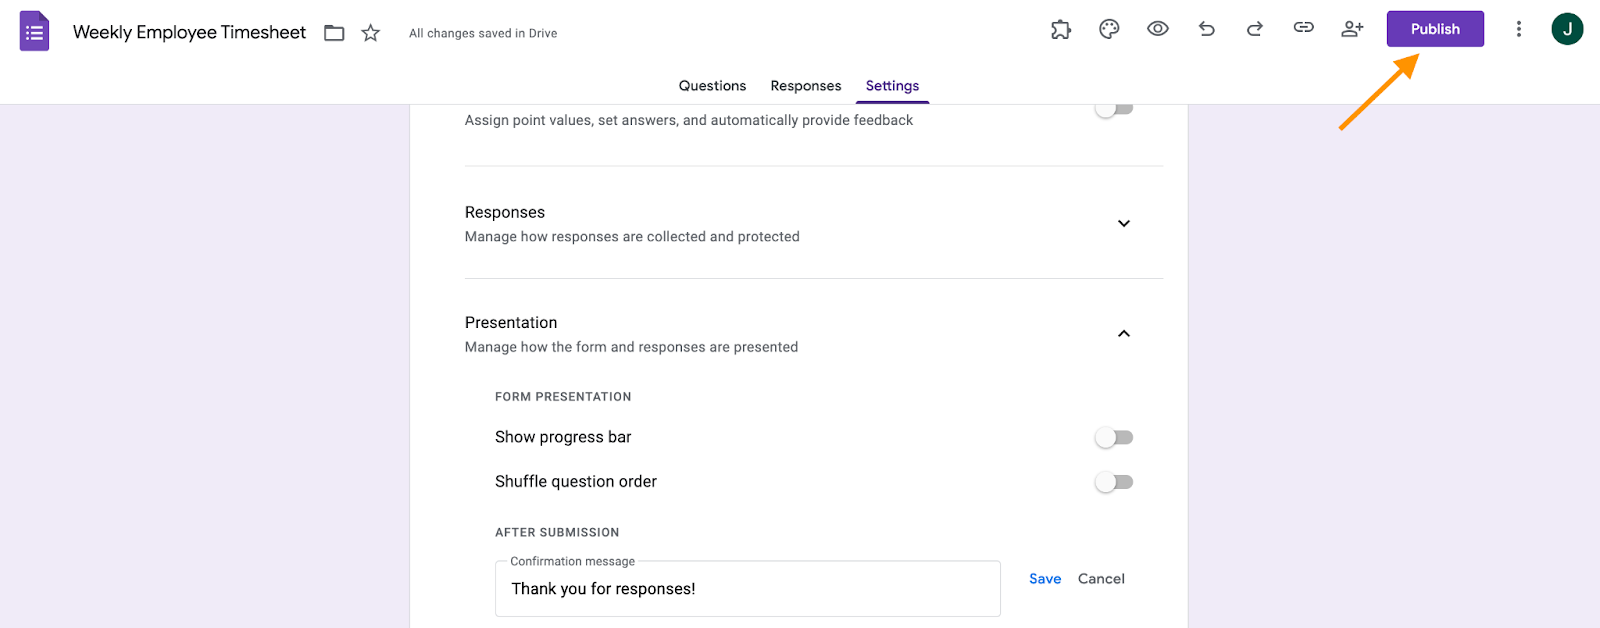Open the customize theme palette
Viewport: 1600px width, 628px height.
(1109, 30)
